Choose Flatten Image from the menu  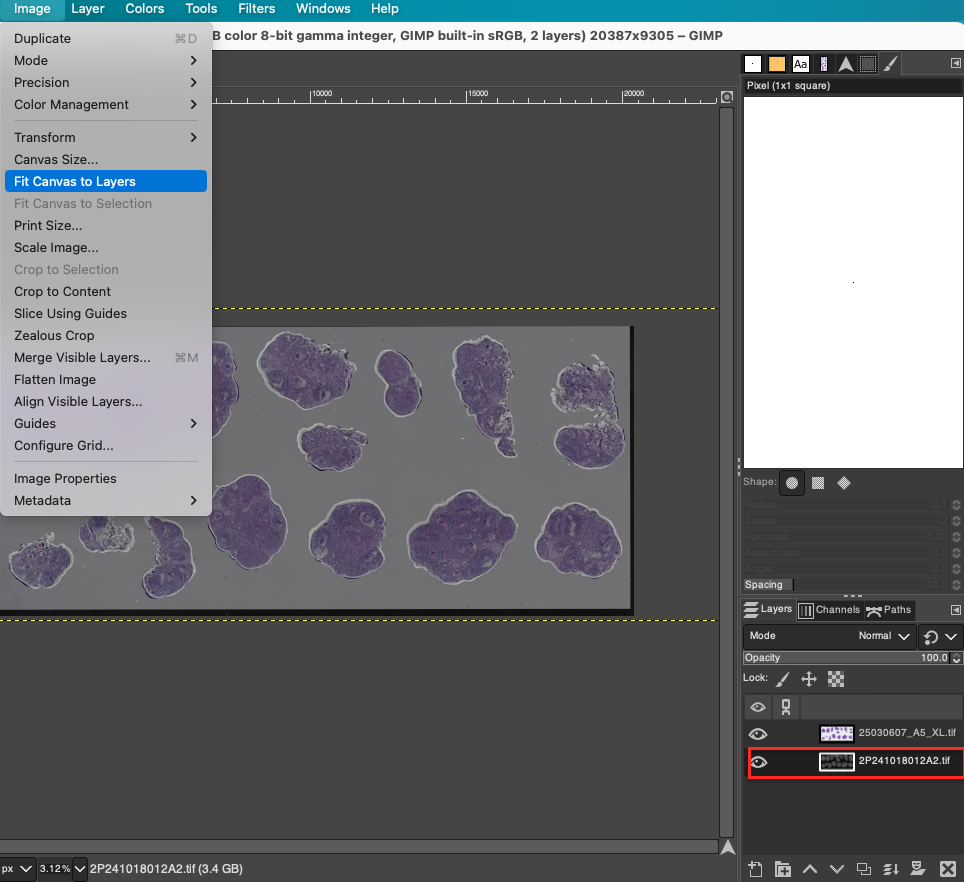[54, 379]
